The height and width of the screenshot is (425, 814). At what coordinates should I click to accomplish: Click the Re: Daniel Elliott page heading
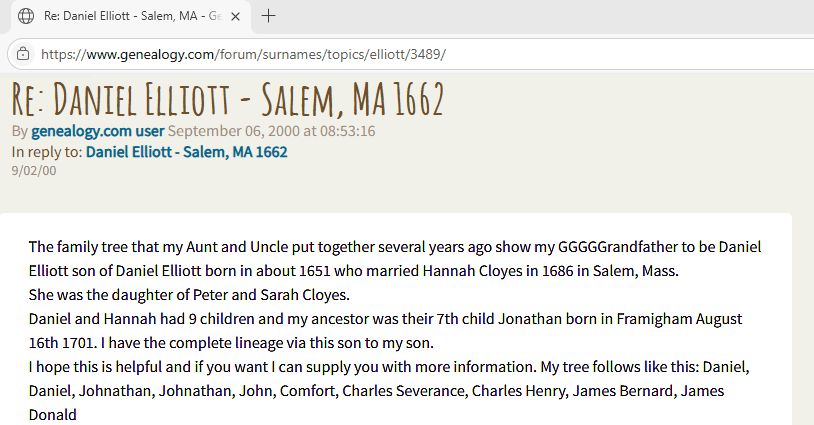pyautogui.click(x=228, y=99)
